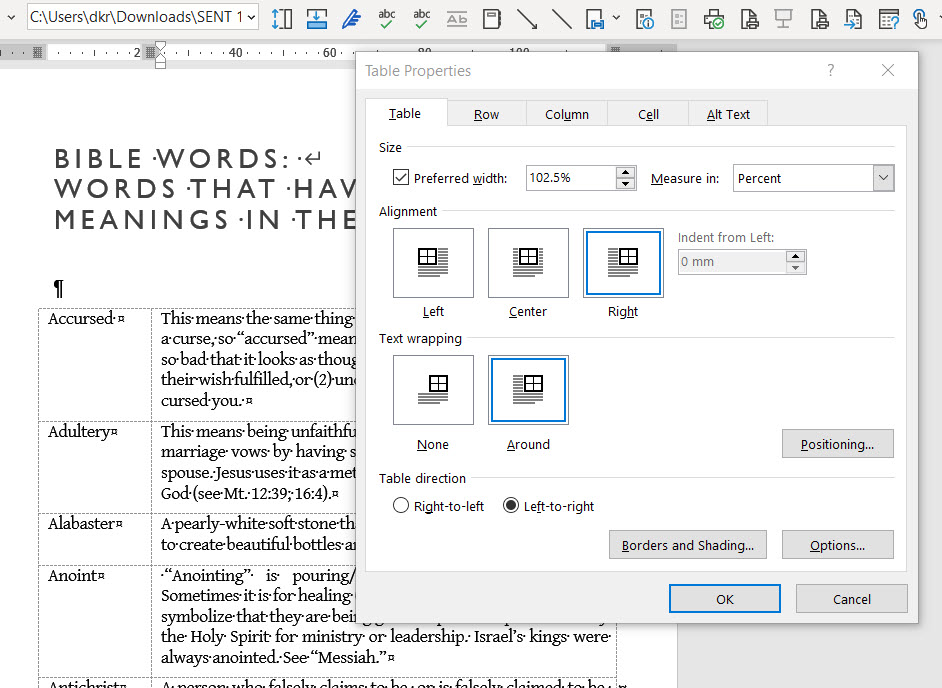Click the "Accursed" table cell
Screen dimensions: 942x688
[x=95, y=364]
